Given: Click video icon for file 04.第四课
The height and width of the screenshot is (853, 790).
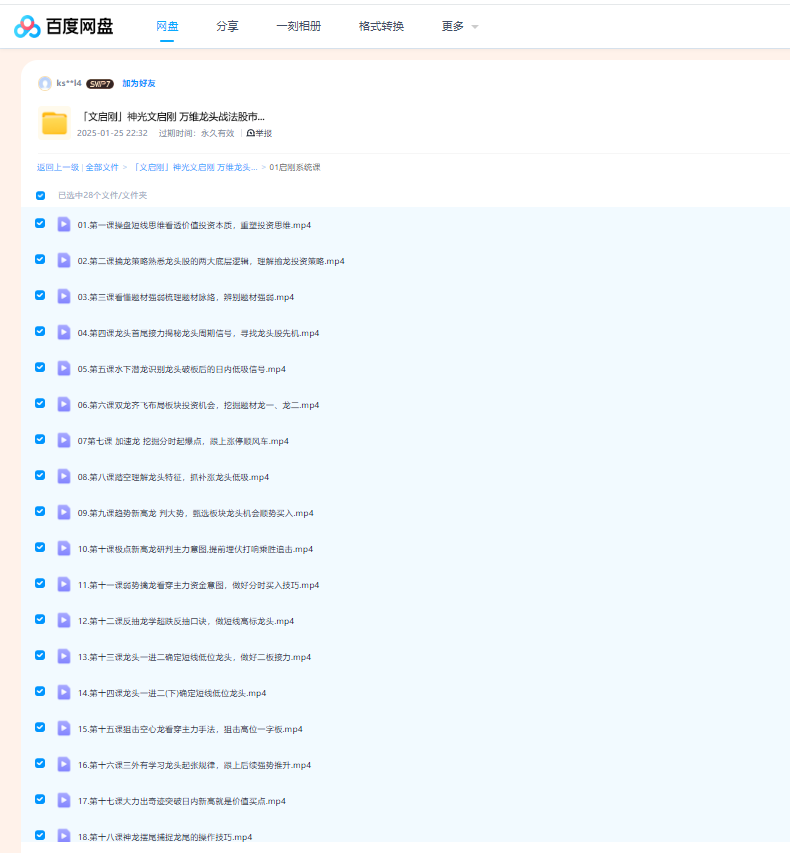Looking at the screenshot, I should (x=64, y=332).
